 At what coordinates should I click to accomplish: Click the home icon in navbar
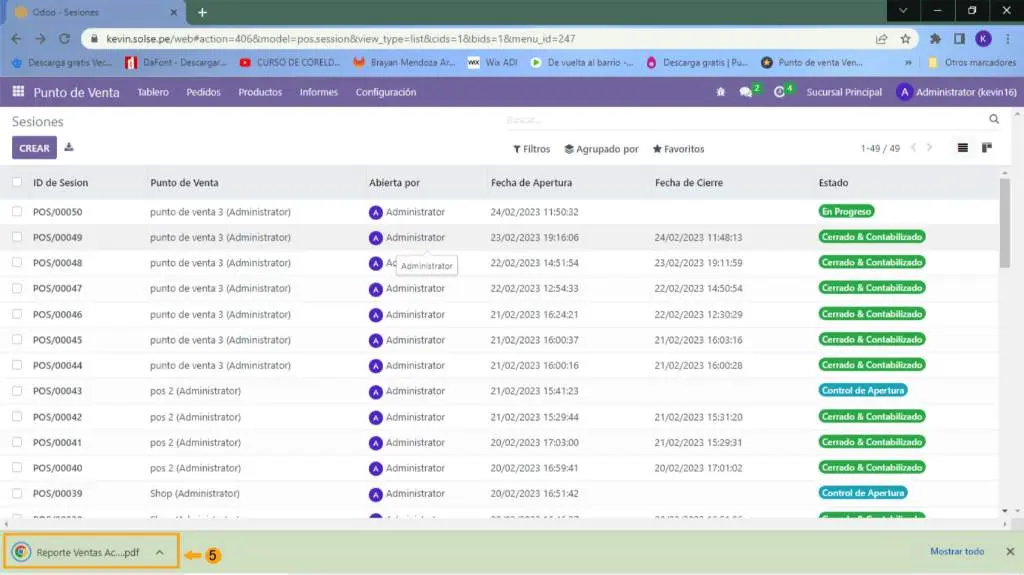[x=720, y=92]
